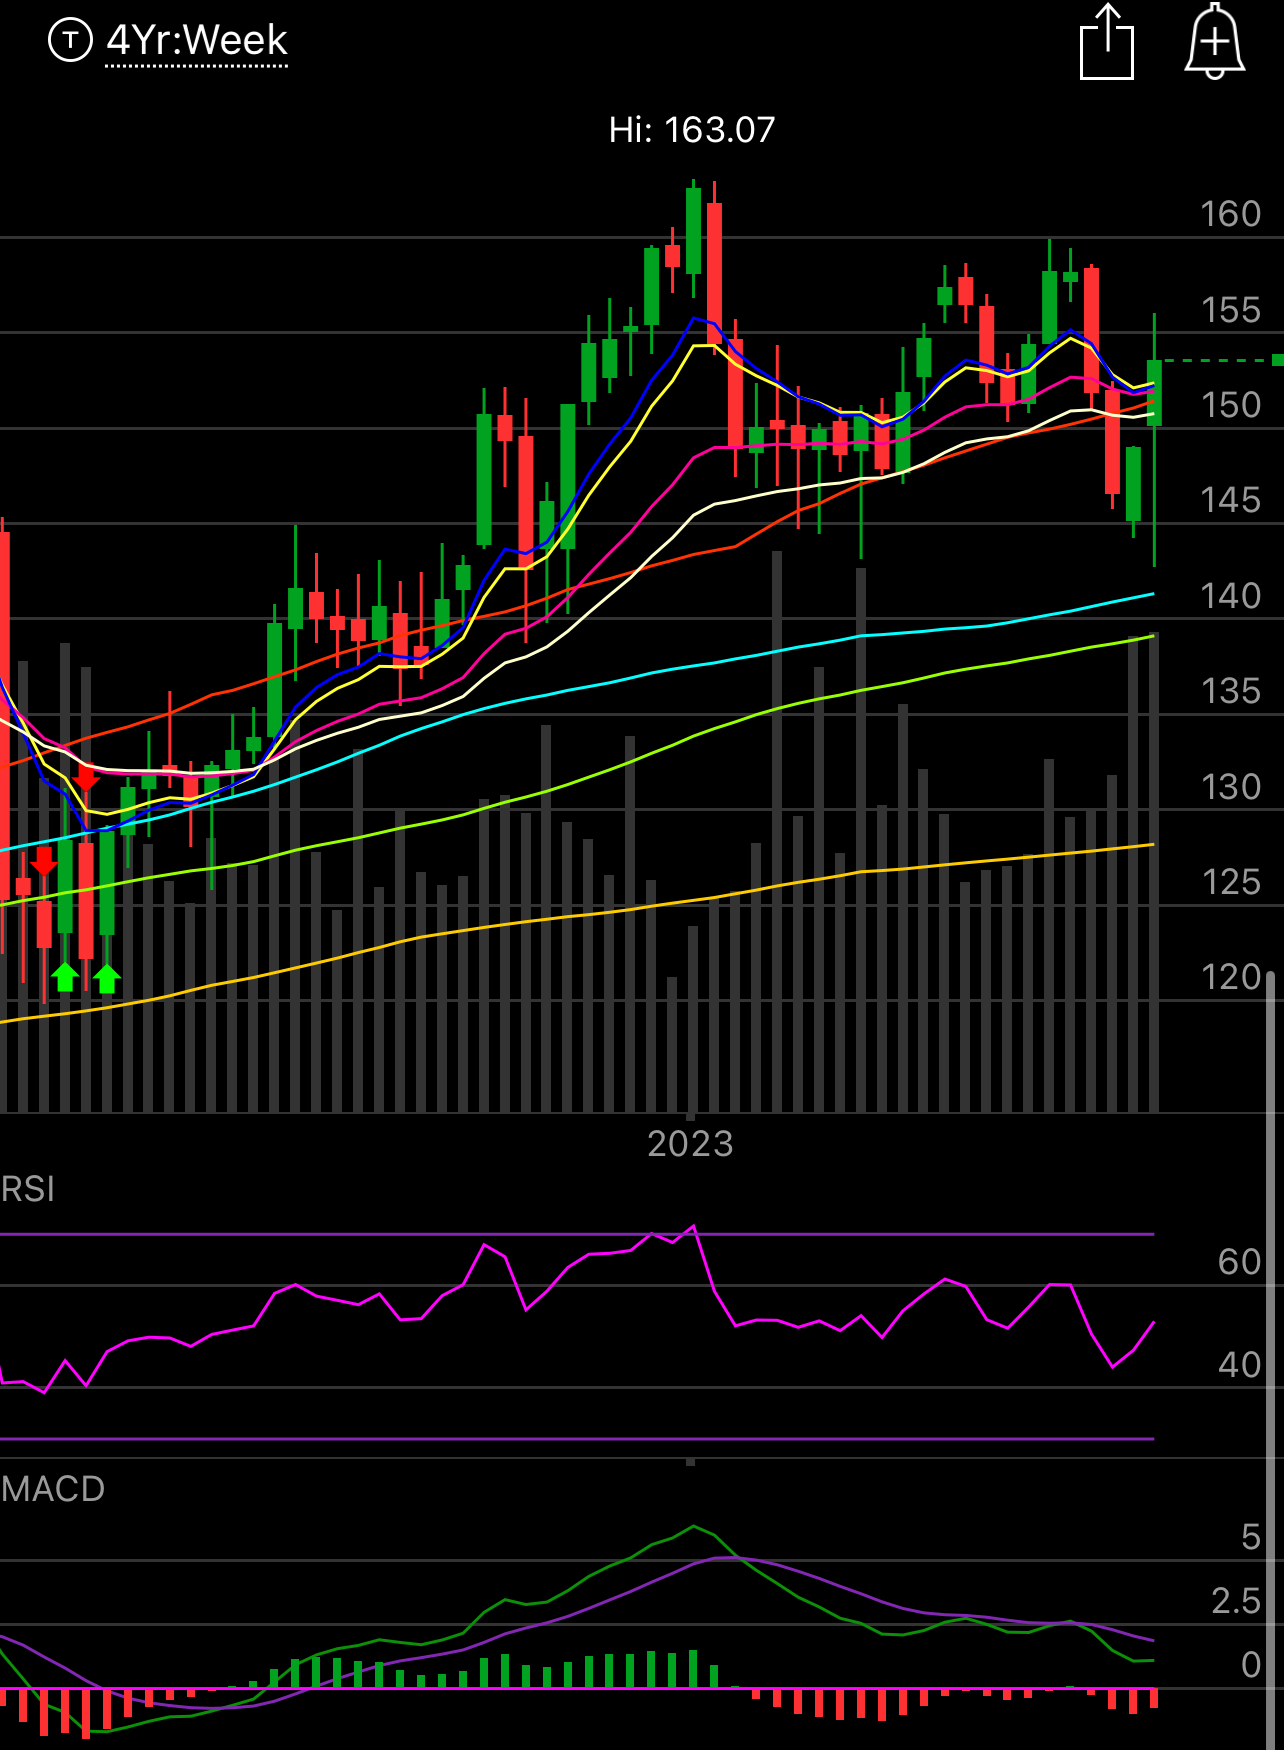Tap the vertical scrollbar on right edge
The height and width of the screenshot is (1750, 1284).
1271,1360
